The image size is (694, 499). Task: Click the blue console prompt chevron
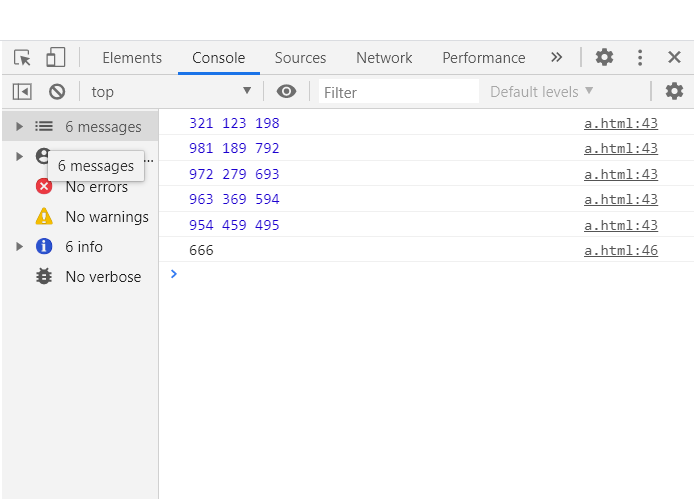(174, 274)
